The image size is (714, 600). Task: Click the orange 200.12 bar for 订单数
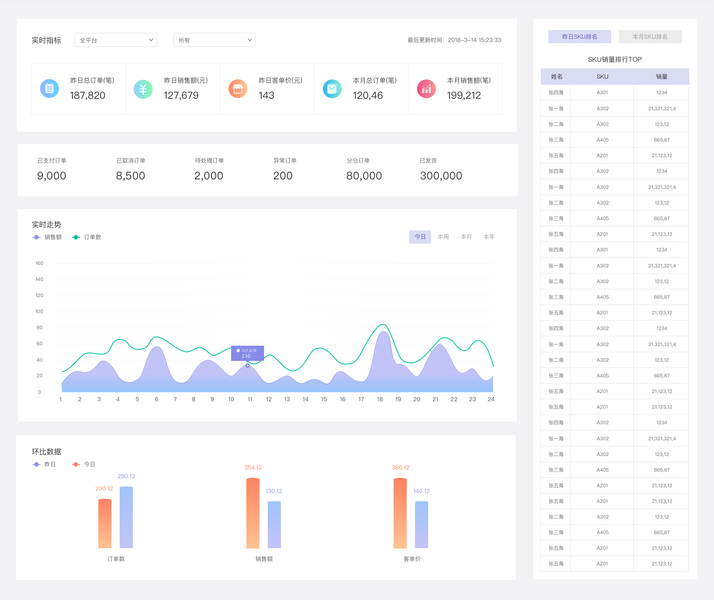click(105, 524)
